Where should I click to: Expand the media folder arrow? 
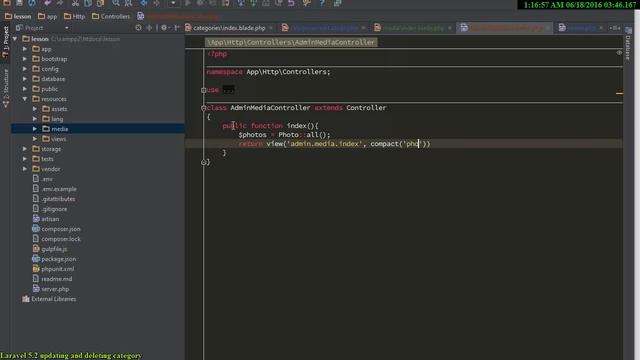click(x=35, y=129)
